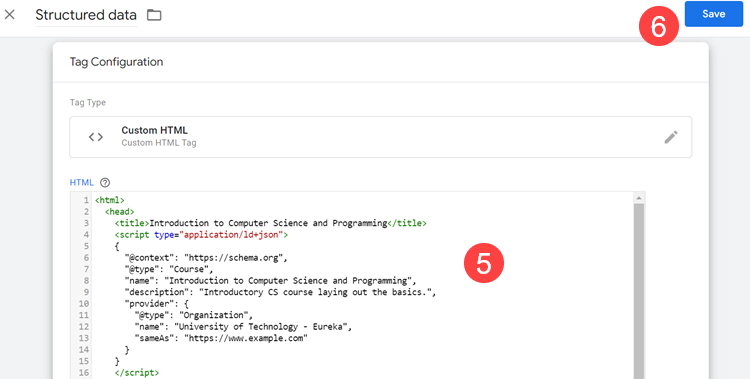Screen dimensions: 750x379
Task: Close the tag editor with X icon
Action: [x=10, y=14]
